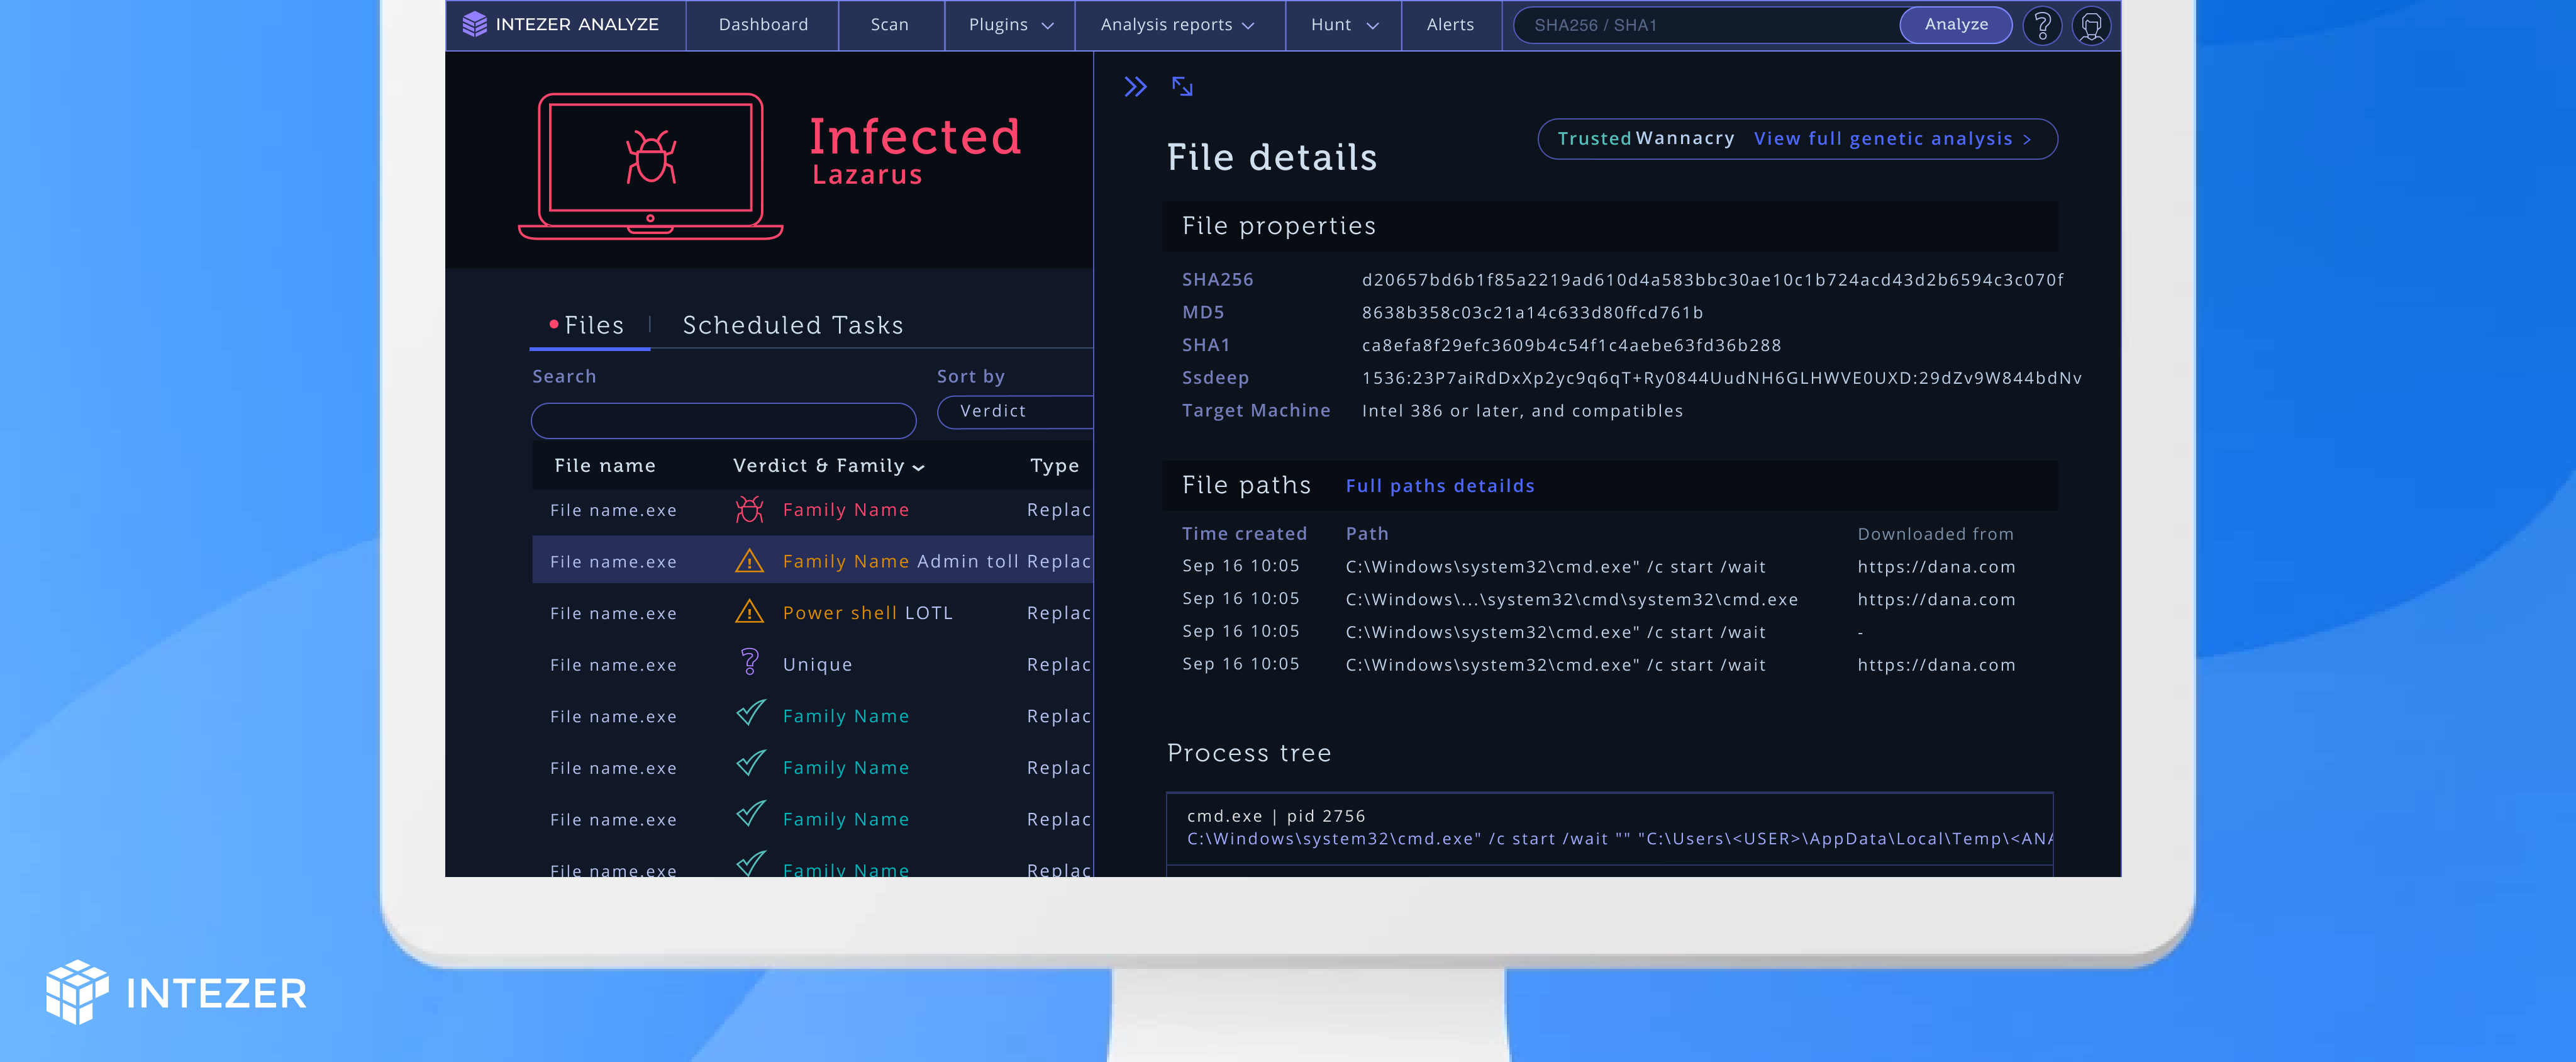The image size is (2576, 1062).
Task: Go to the Dashboard menu item
Action: tap(762, 24)
